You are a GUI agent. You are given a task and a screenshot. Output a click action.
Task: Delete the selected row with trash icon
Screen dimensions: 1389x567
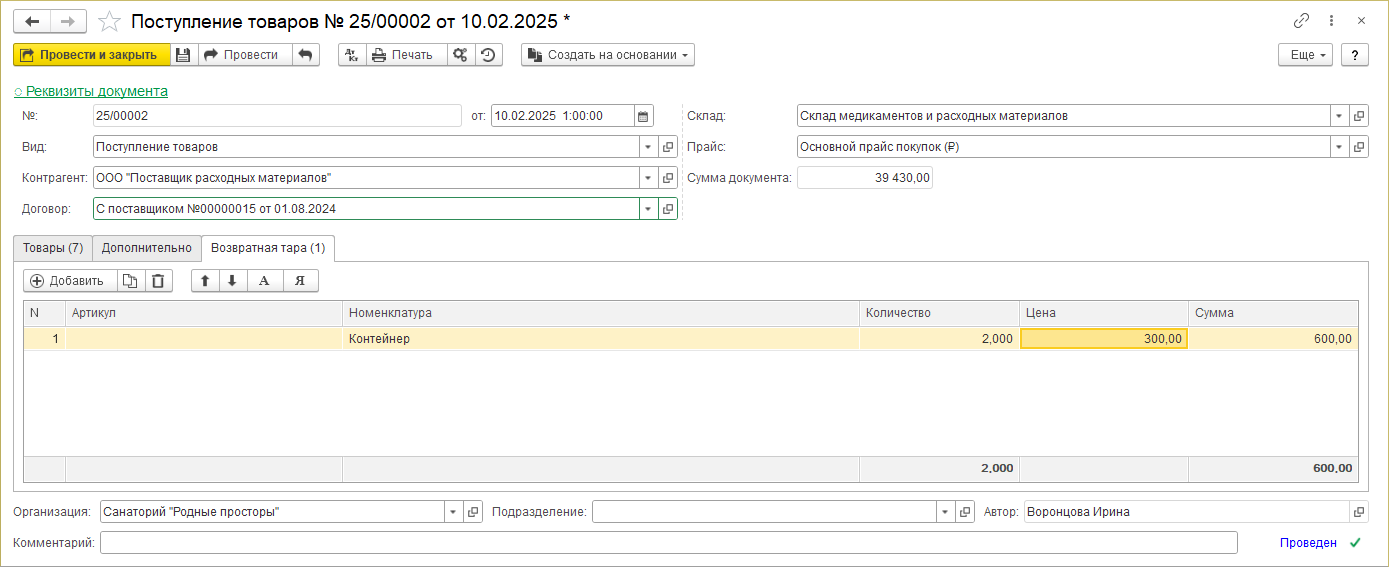click(158, 281)
